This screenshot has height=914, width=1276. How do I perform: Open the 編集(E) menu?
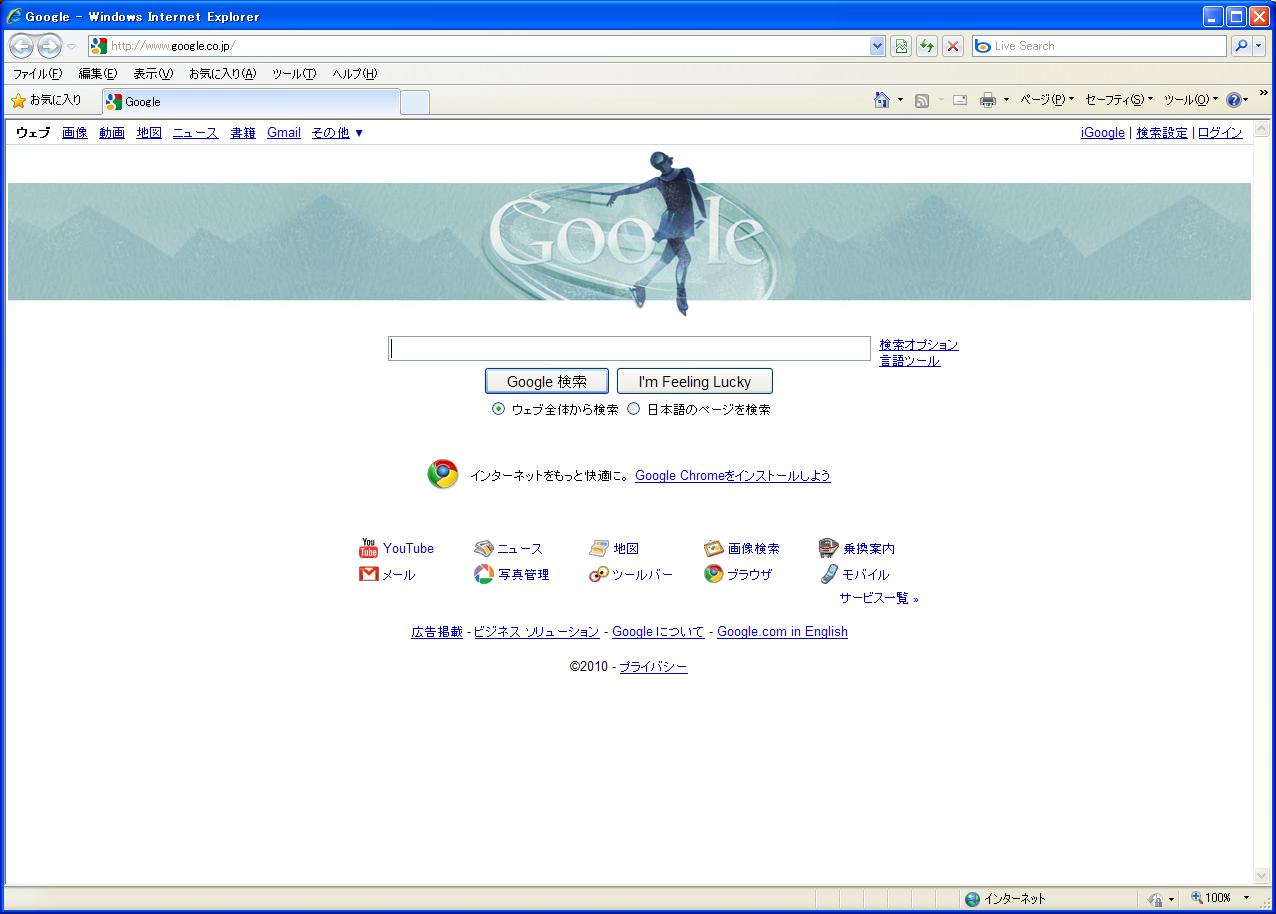98,74
